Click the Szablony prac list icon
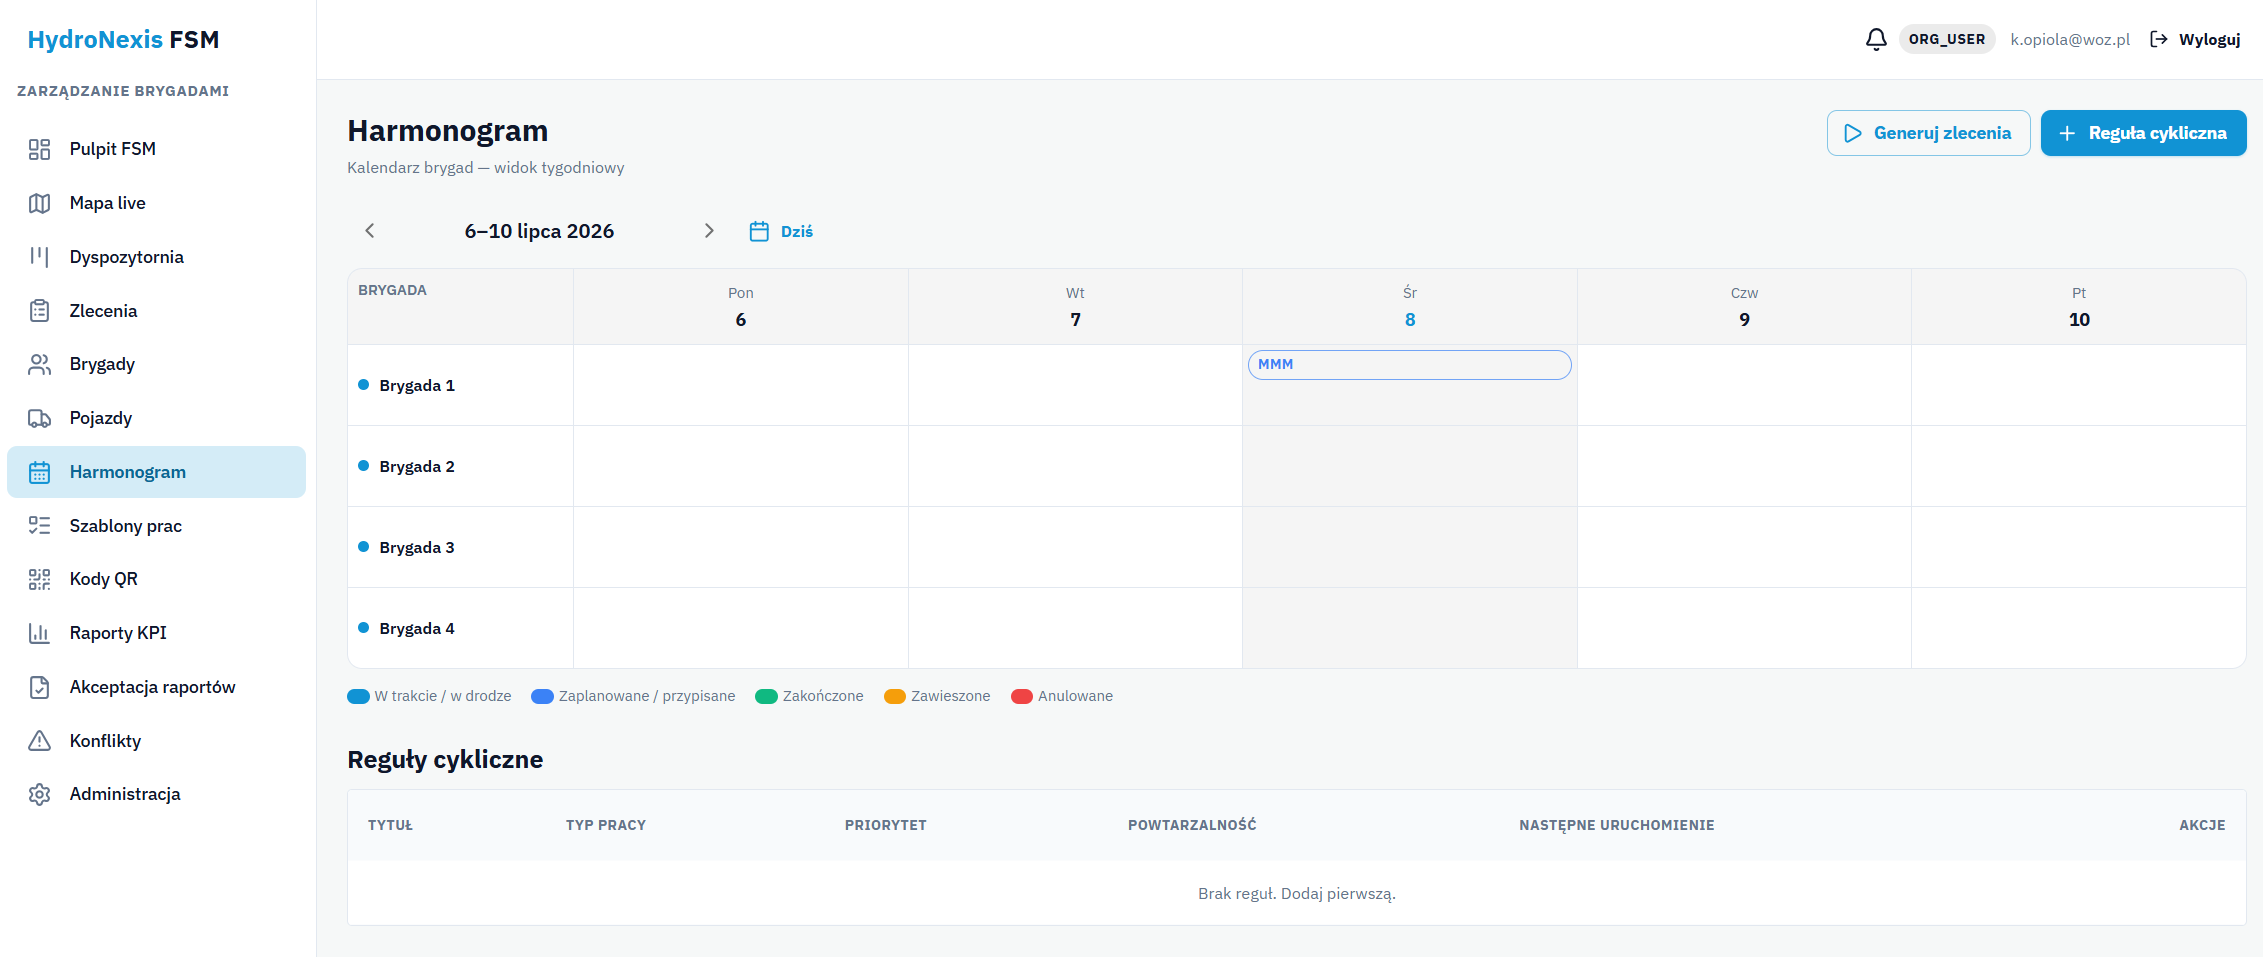Screen dimensions: 2263x957 click(x=39, y=526)
